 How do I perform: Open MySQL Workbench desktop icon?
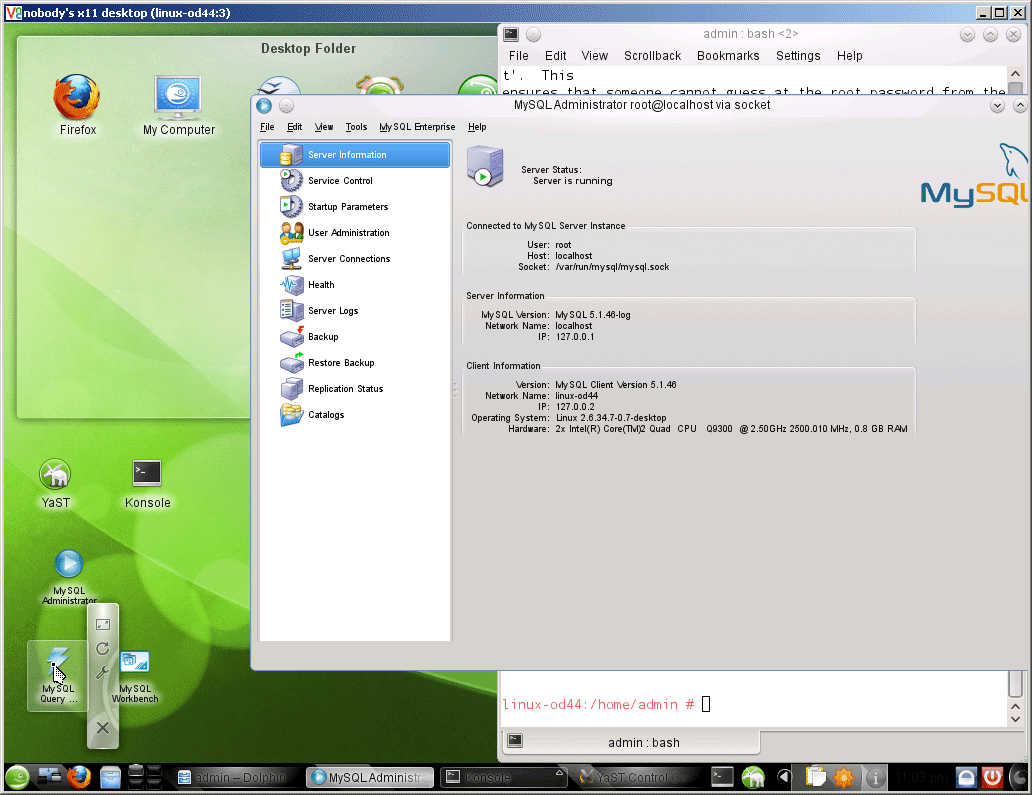click(135, 675)
